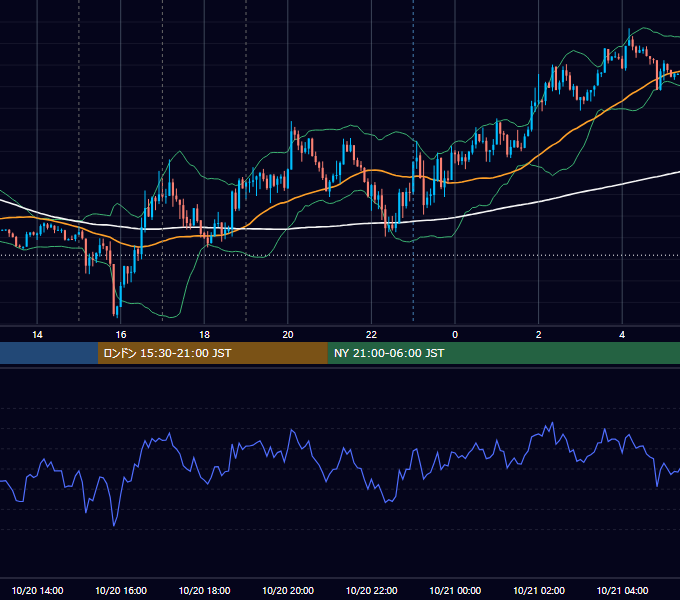
Task: Click the 10/20 22:00 date label
Action: [x=371, y=590]
